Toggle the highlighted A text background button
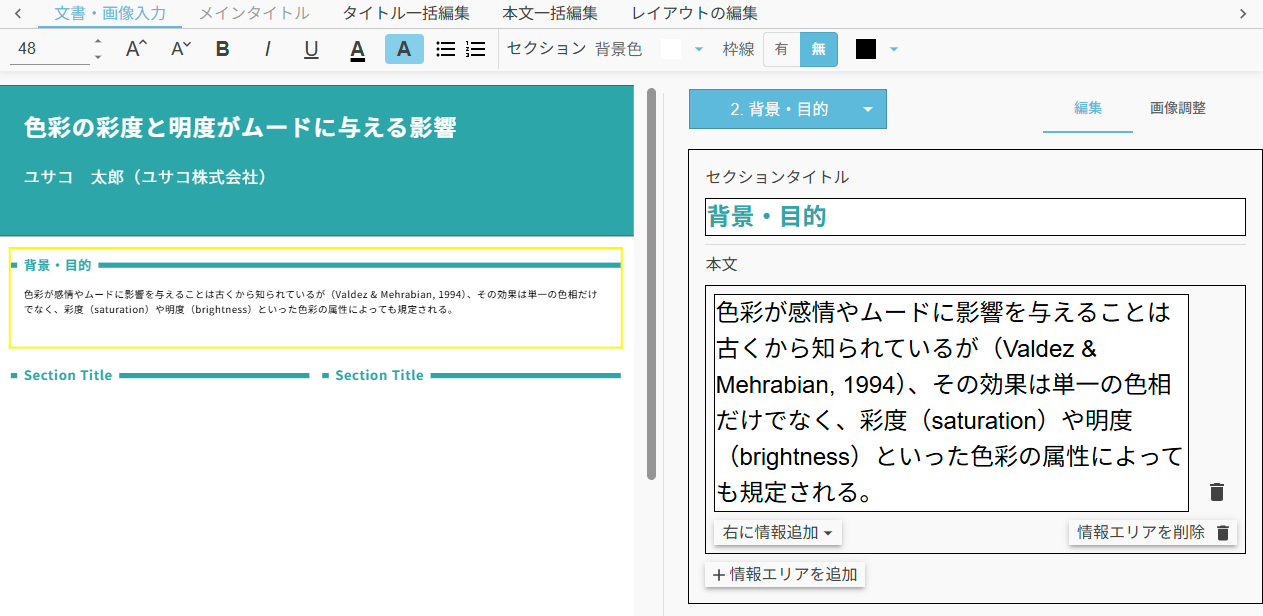Viewport: 1263px width, 616px height. tap(404, 49)
